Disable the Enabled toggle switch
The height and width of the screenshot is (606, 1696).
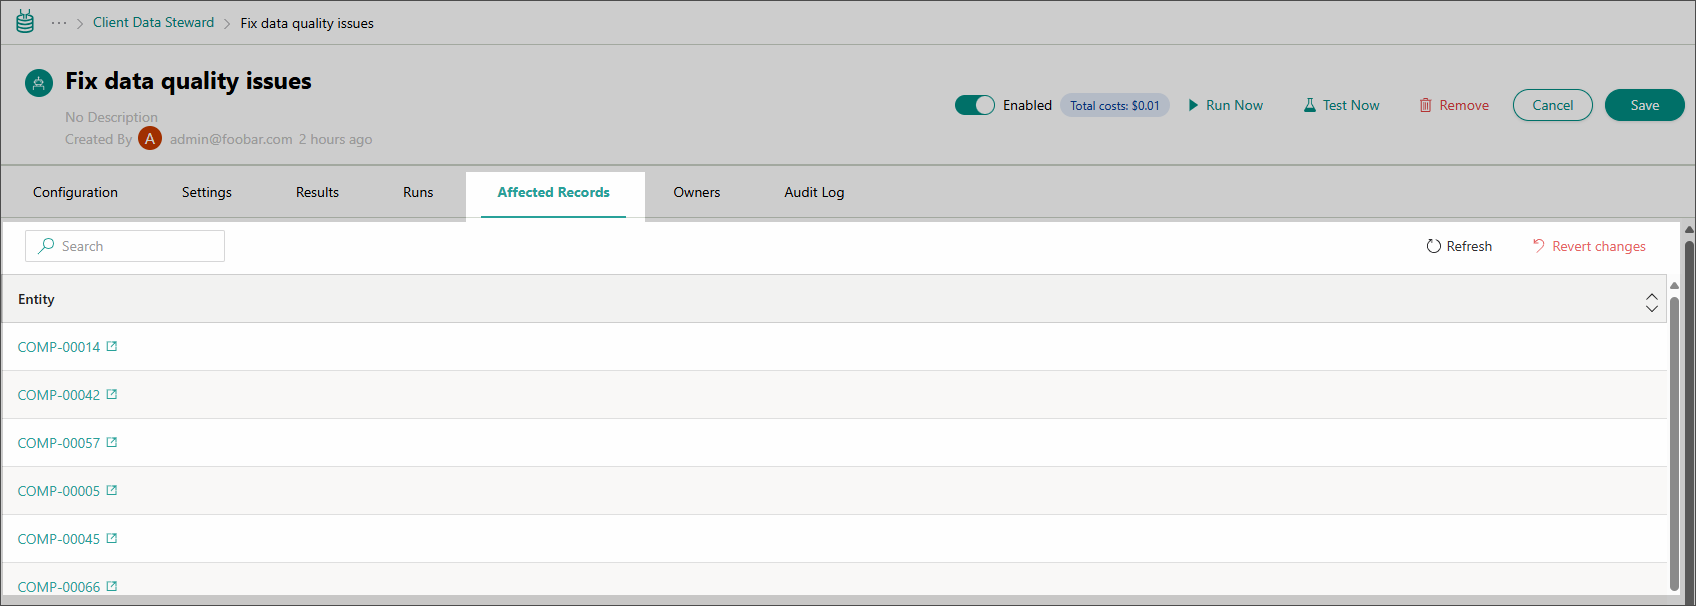click(974, 105)
